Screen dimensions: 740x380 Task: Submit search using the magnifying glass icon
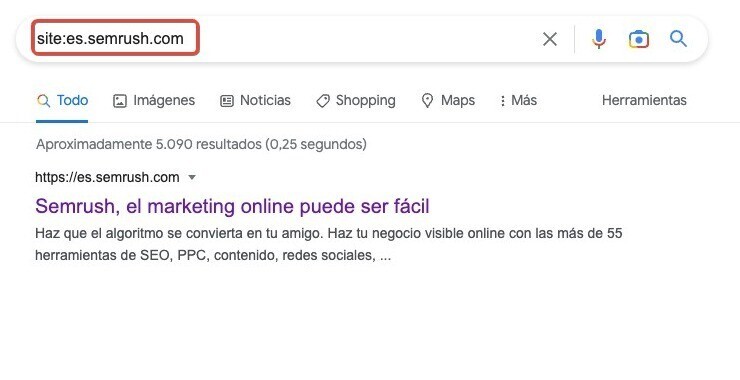coord(678,39)
